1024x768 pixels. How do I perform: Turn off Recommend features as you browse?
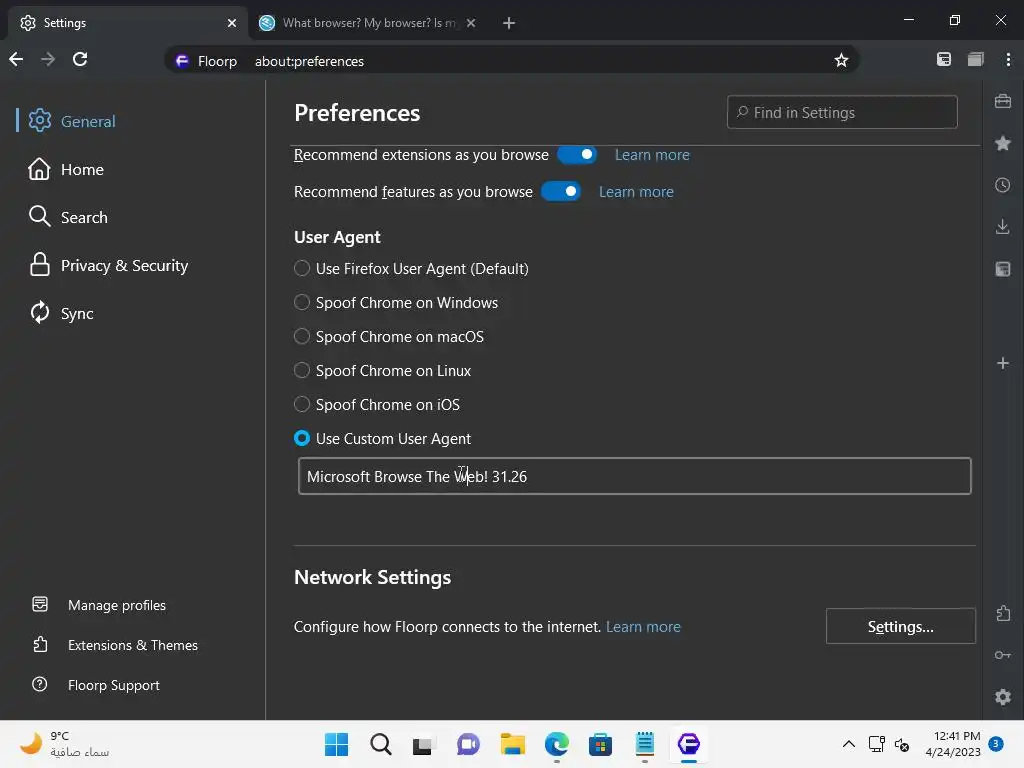click(x=561, y=191)
